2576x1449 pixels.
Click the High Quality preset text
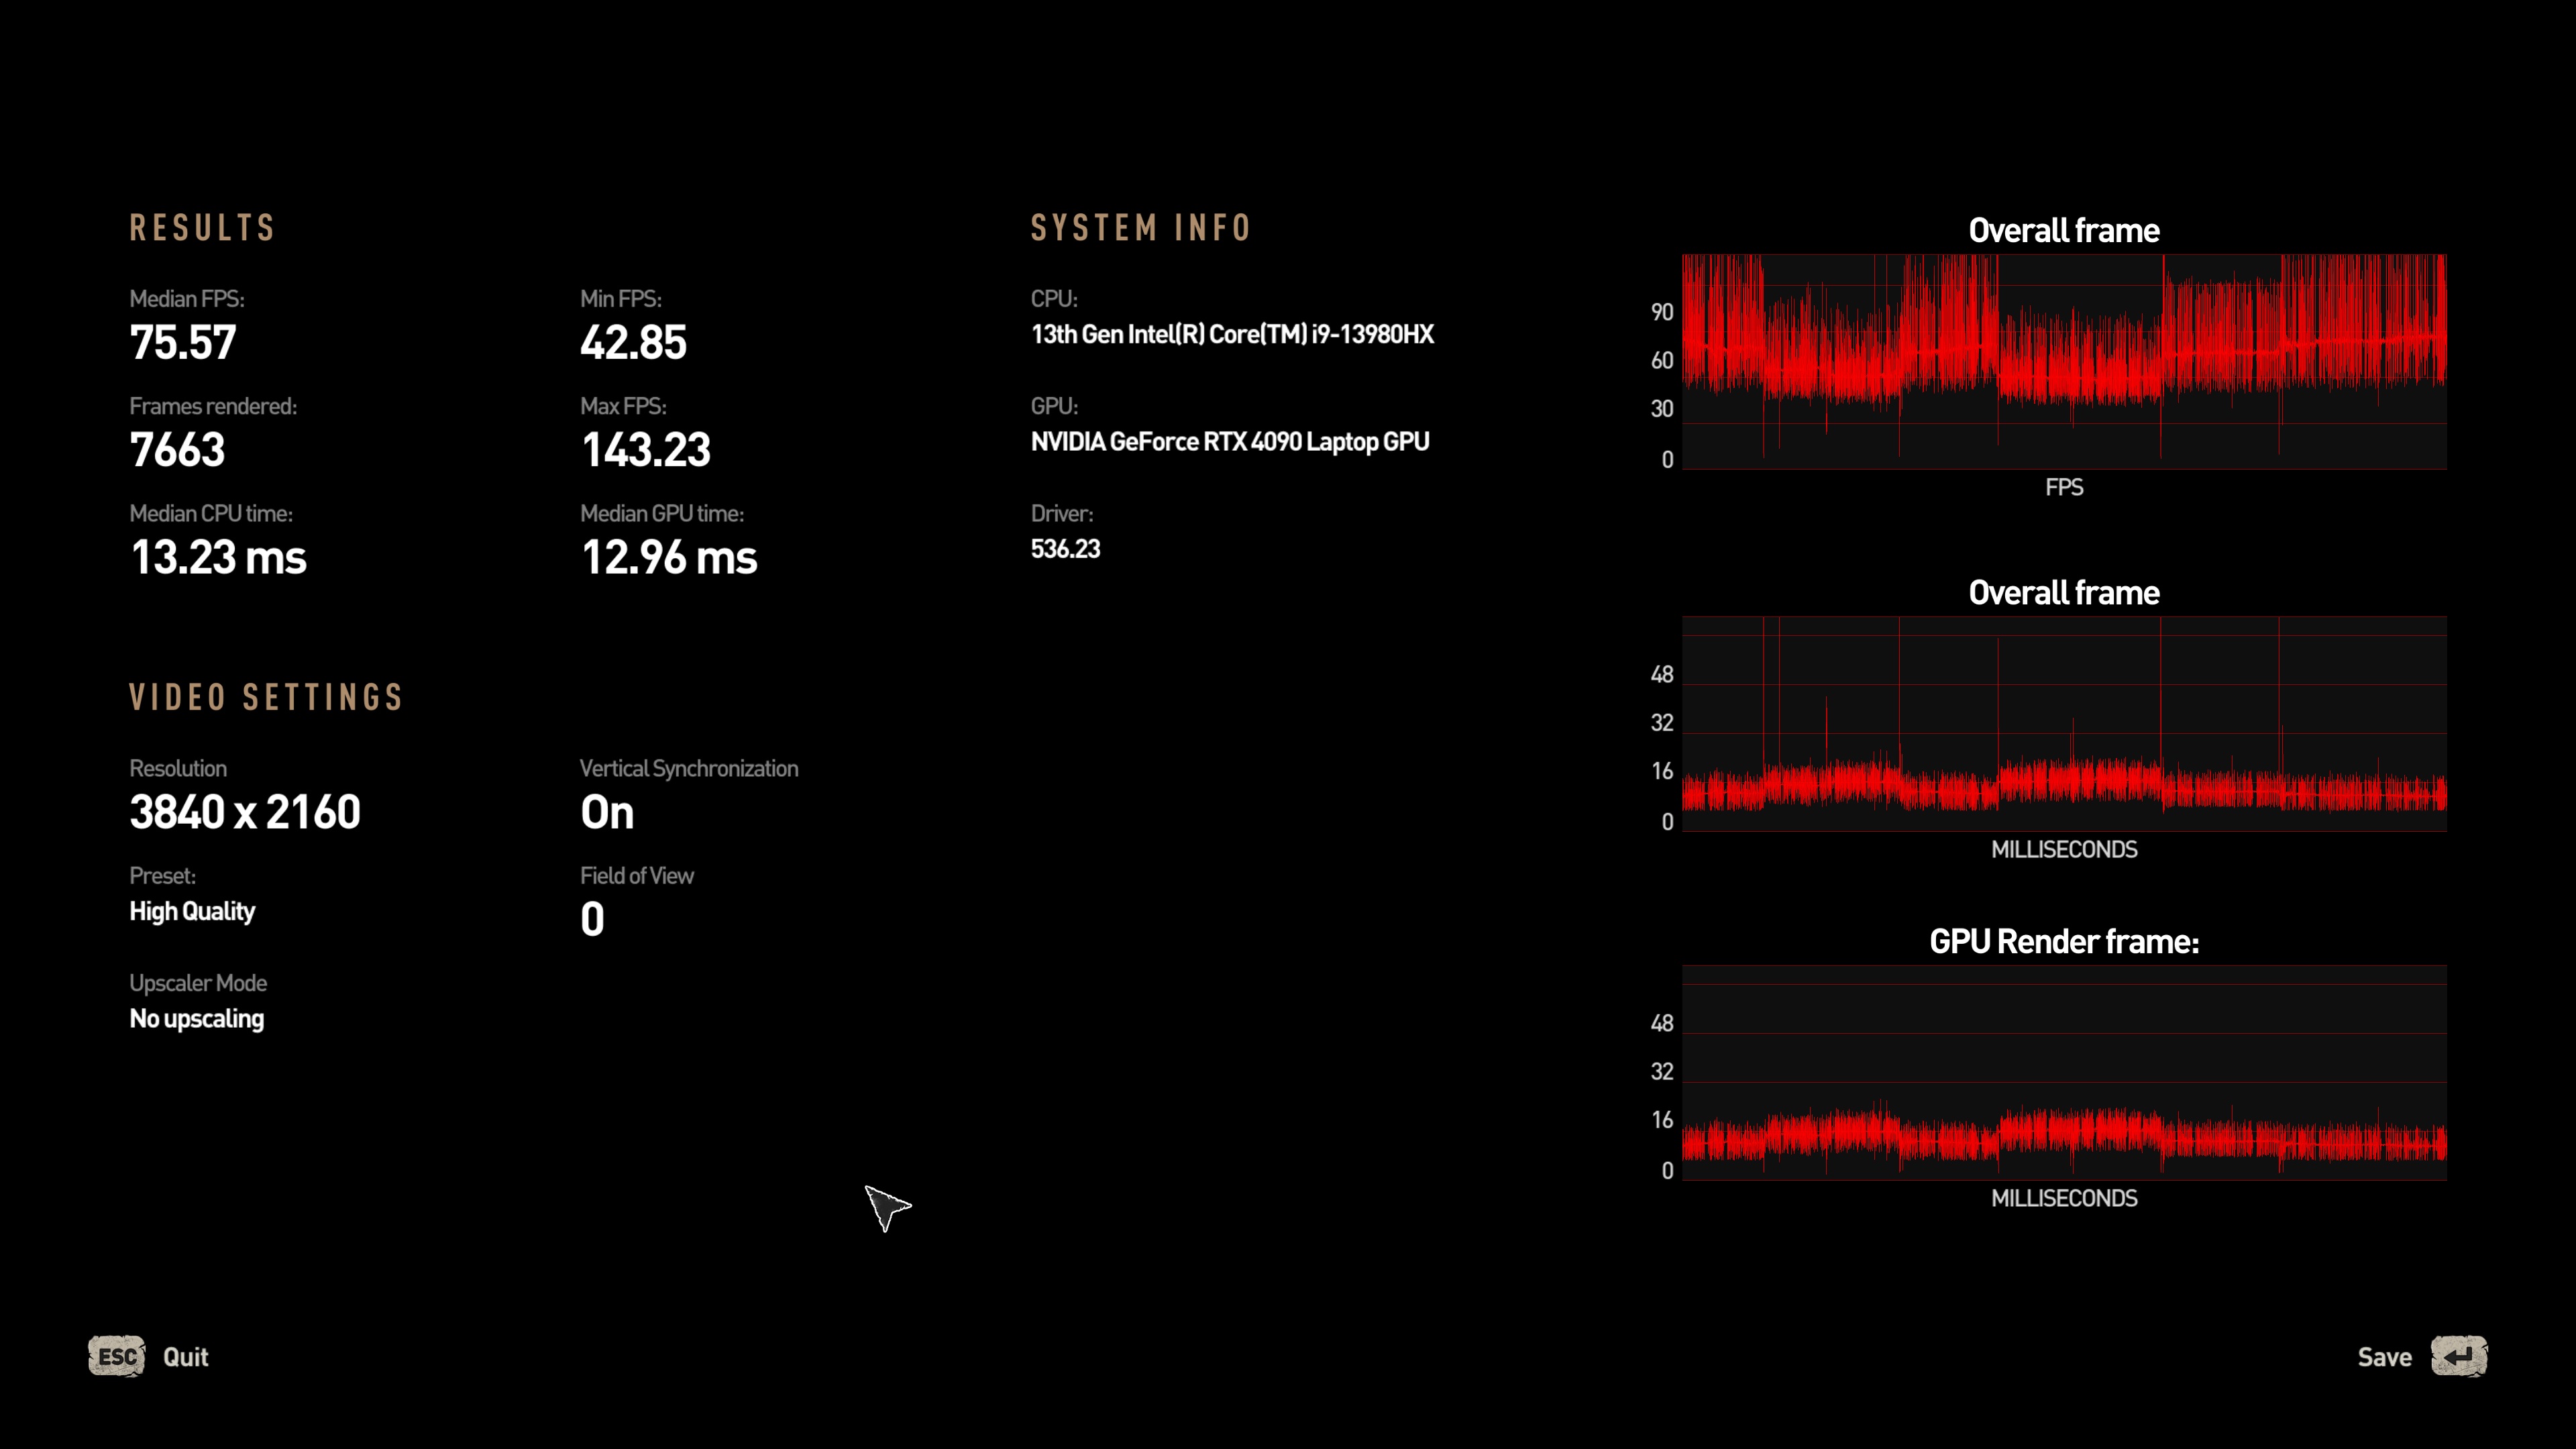tap(192, 911)
